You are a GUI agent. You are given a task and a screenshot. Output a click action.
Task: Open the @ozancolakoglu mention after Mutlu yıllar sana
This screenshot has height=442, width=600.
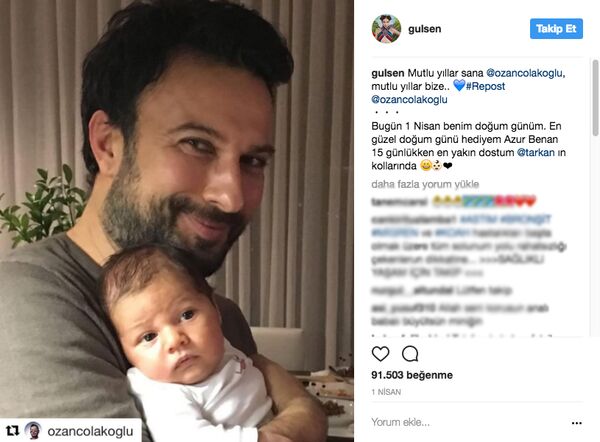[525, 73]
